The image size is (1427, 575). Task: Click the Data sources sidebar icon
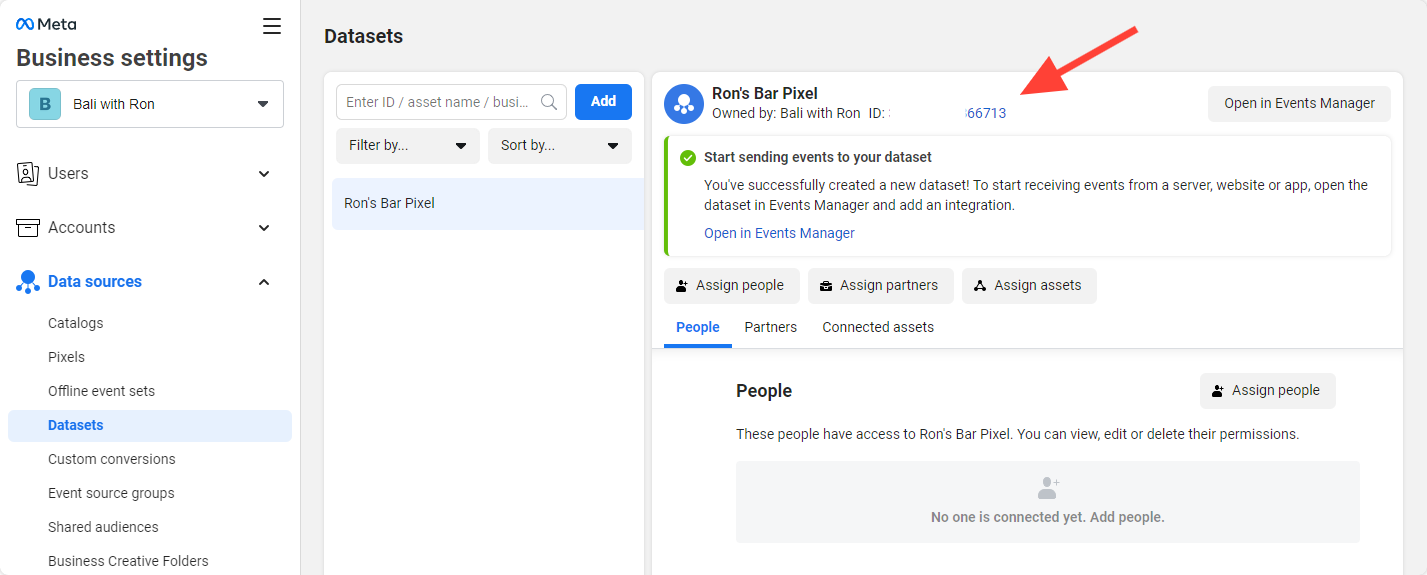pyautogui.click(x=28, y=282)
